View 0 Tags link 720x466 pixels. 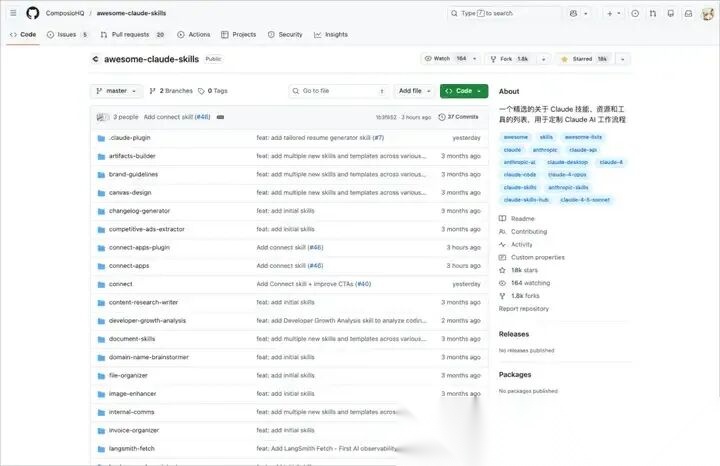(x=213, y=91)
